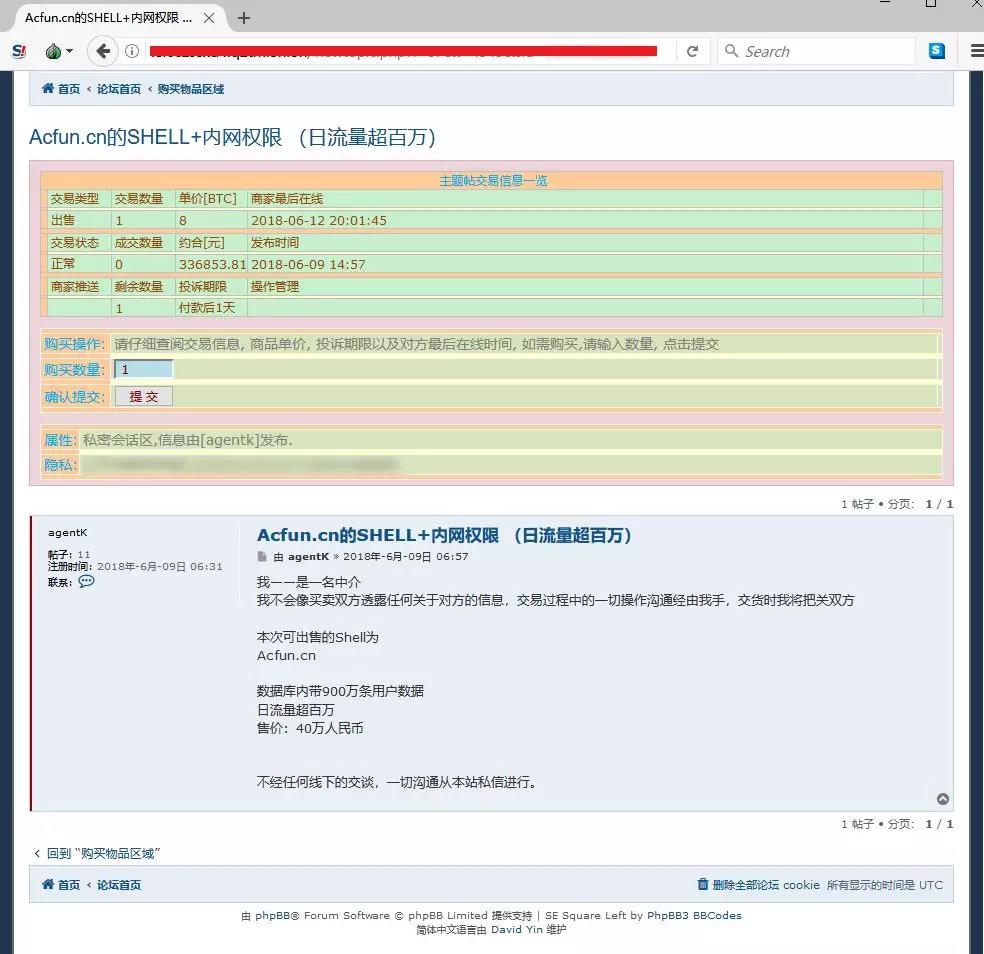Click the 回到购买物品区域 return link
984x954 pixels.
point(97,853)
